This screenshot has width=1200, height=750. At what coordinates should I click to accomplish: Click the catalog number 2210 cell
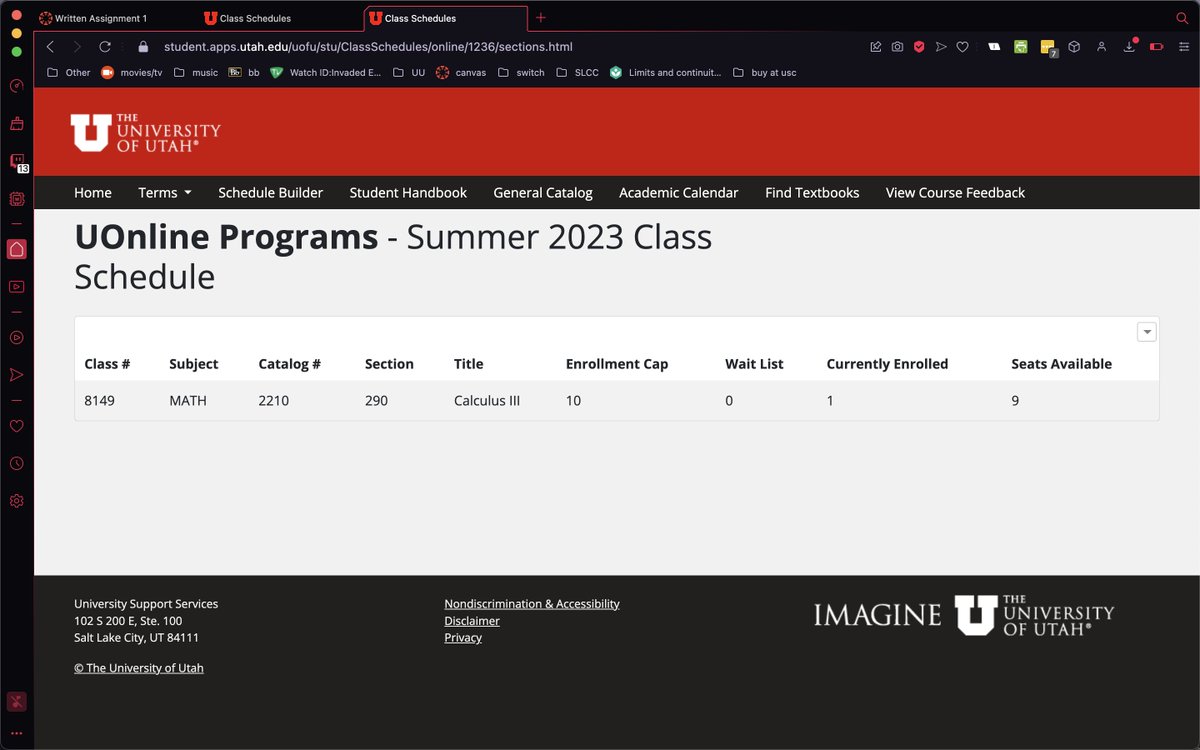click(273, 401)
